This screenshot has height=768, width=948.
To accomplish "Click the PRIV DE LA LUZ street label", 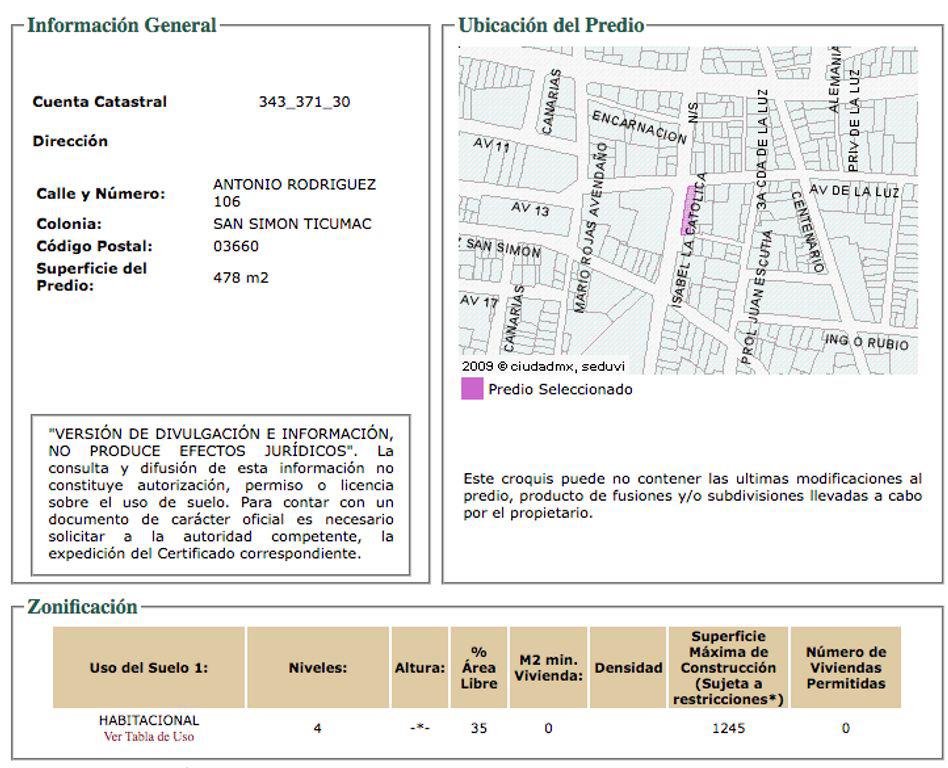I will click(x=854, y=120).
